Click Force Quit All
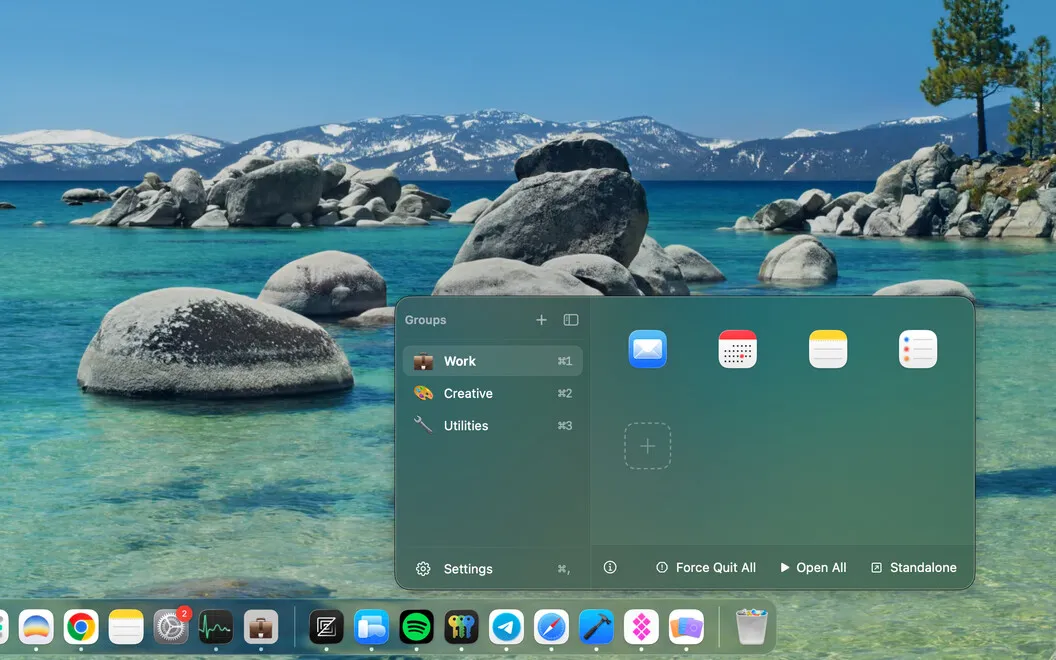Viewport: 1056px width, 660px height. pos(706,568)
